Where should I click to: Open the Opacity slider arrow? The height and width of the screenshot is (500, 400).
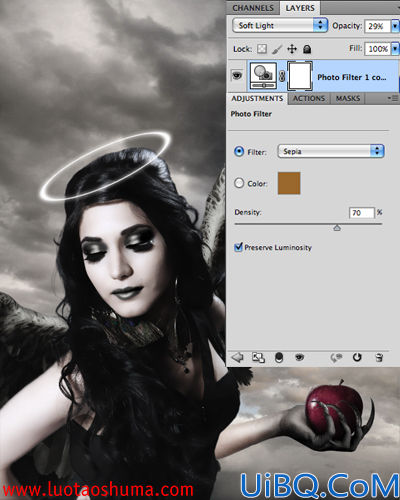coord(395,26)
